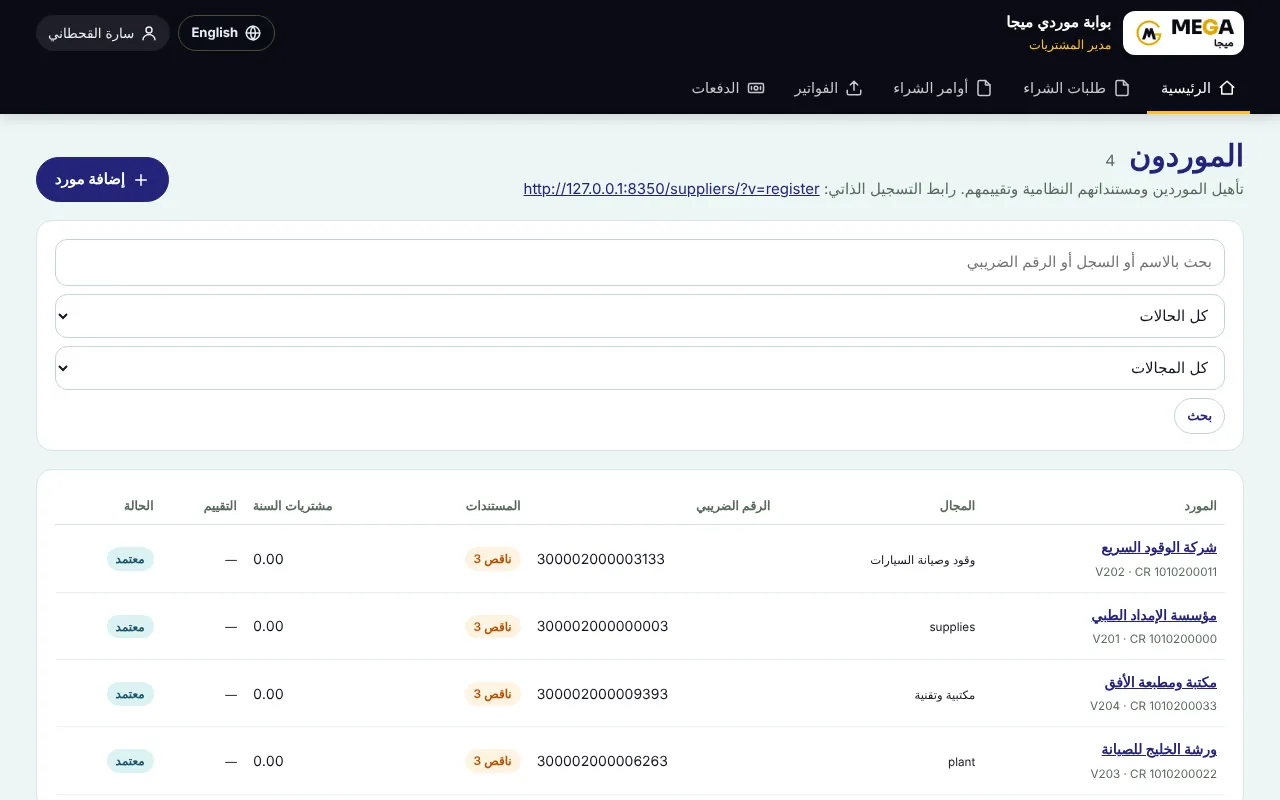Click the purchase requests document icon

coord(1122,88)
